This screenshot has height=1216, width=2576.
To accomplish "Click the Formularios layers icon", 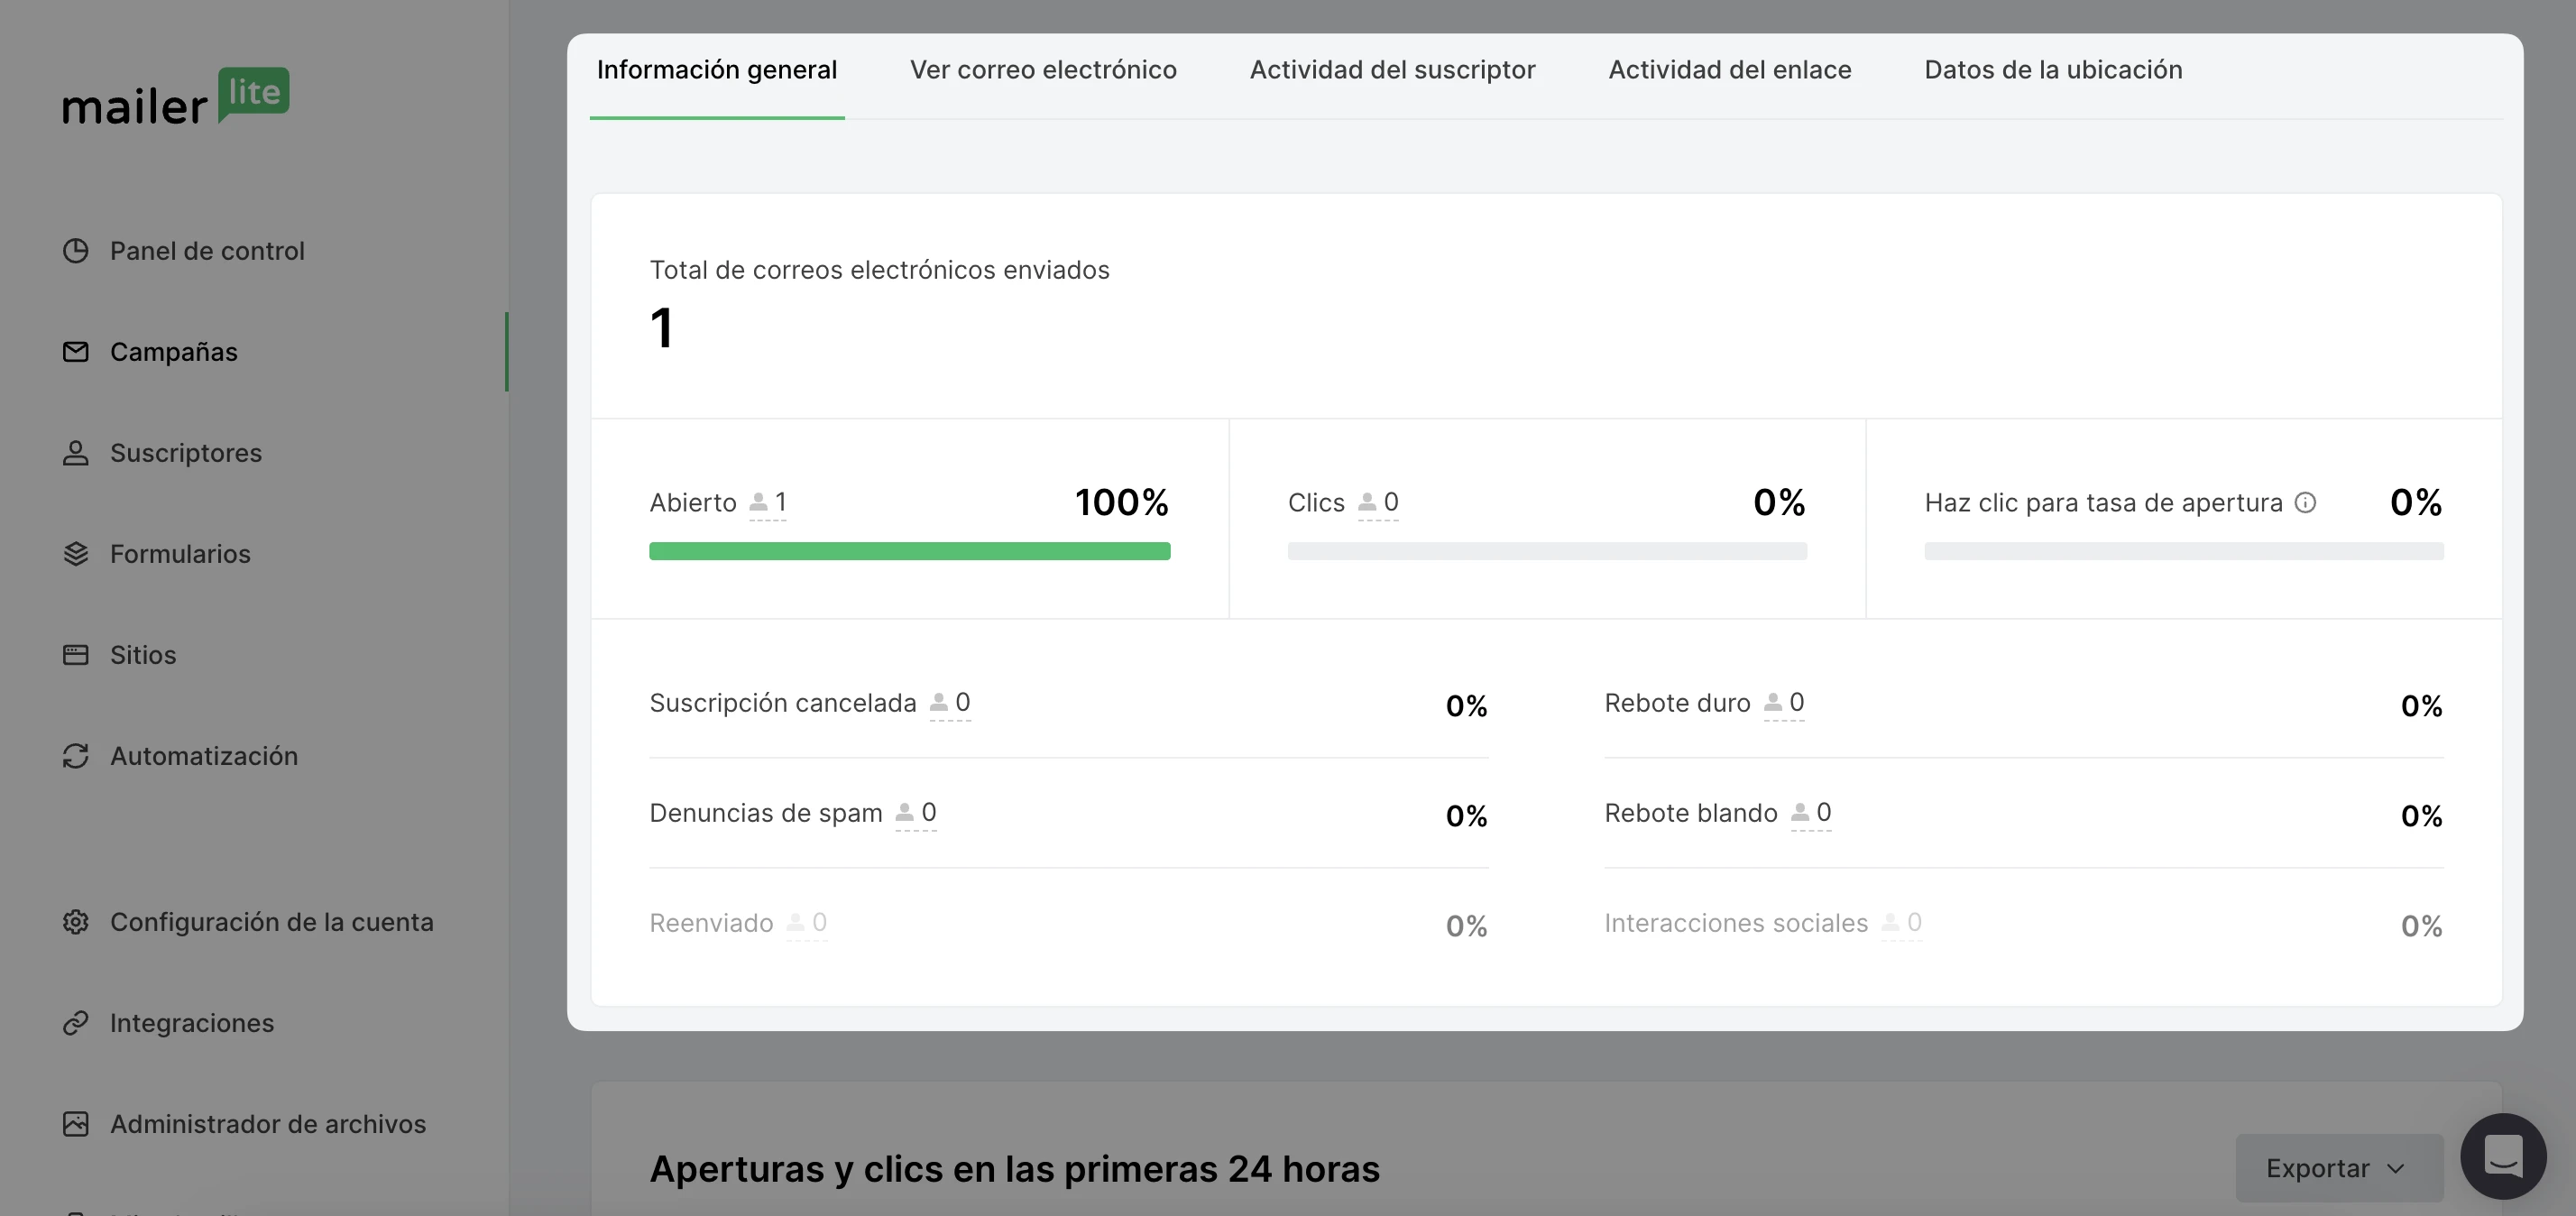I will tap(76, 554).
